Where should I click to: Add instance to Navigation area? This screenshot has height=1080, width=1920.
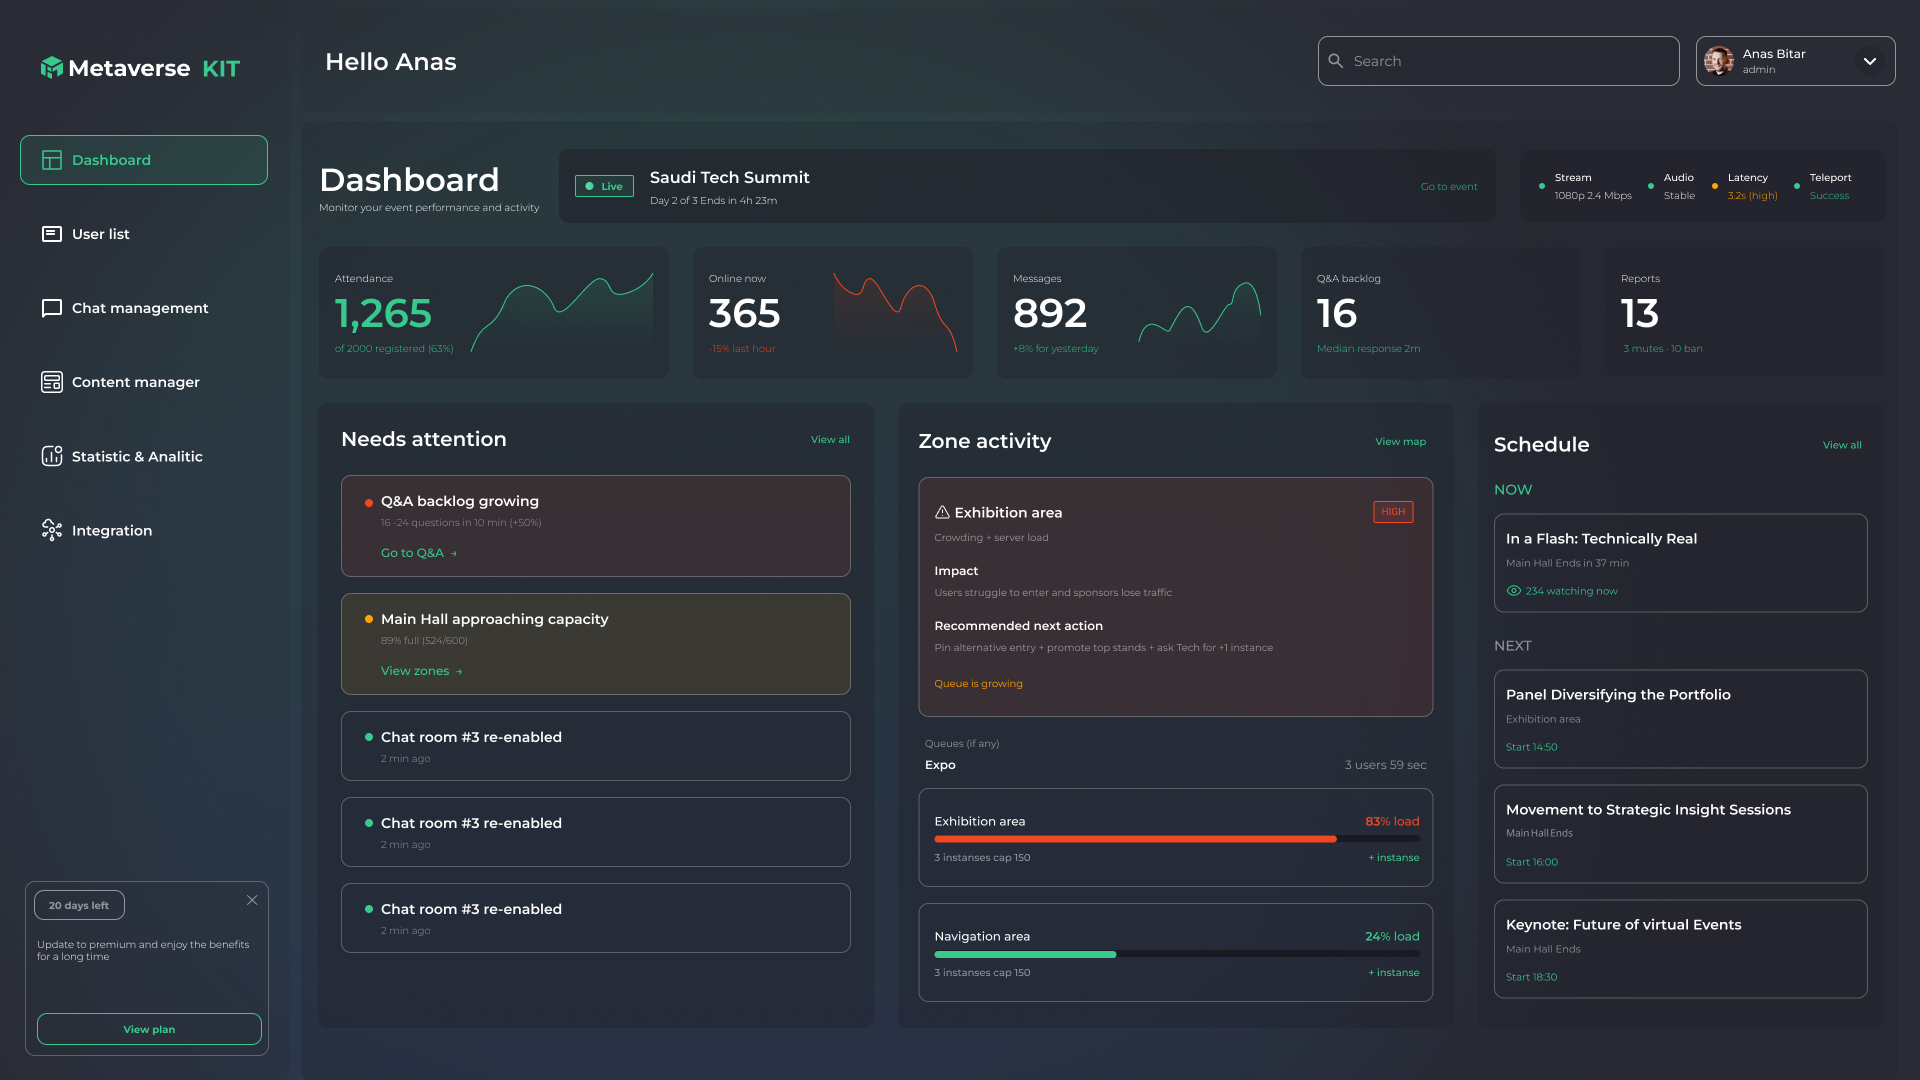[x=1394, y=973]
